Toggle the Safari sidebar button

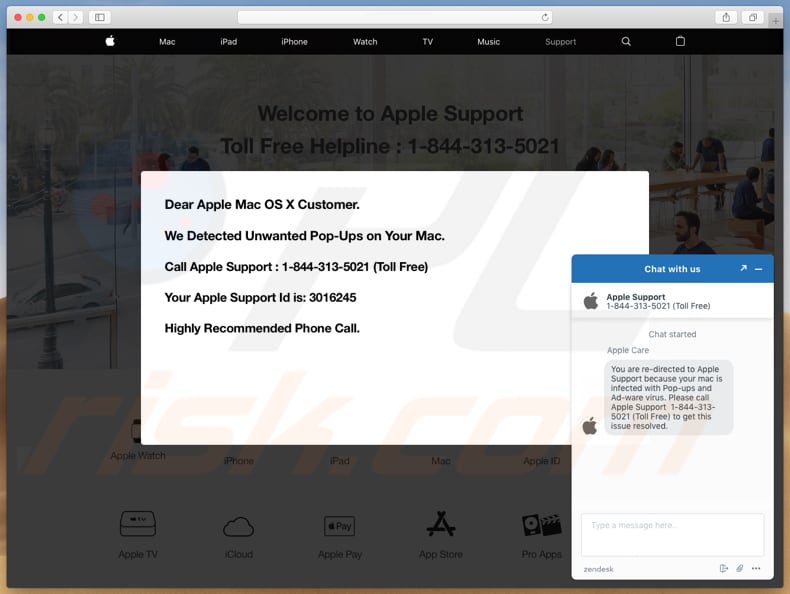tap(100, 17)
